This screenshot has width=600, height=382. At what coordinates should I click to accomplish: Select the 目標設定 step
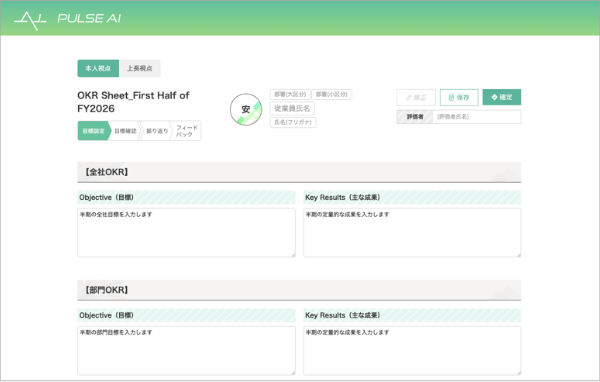click(94, 131)
